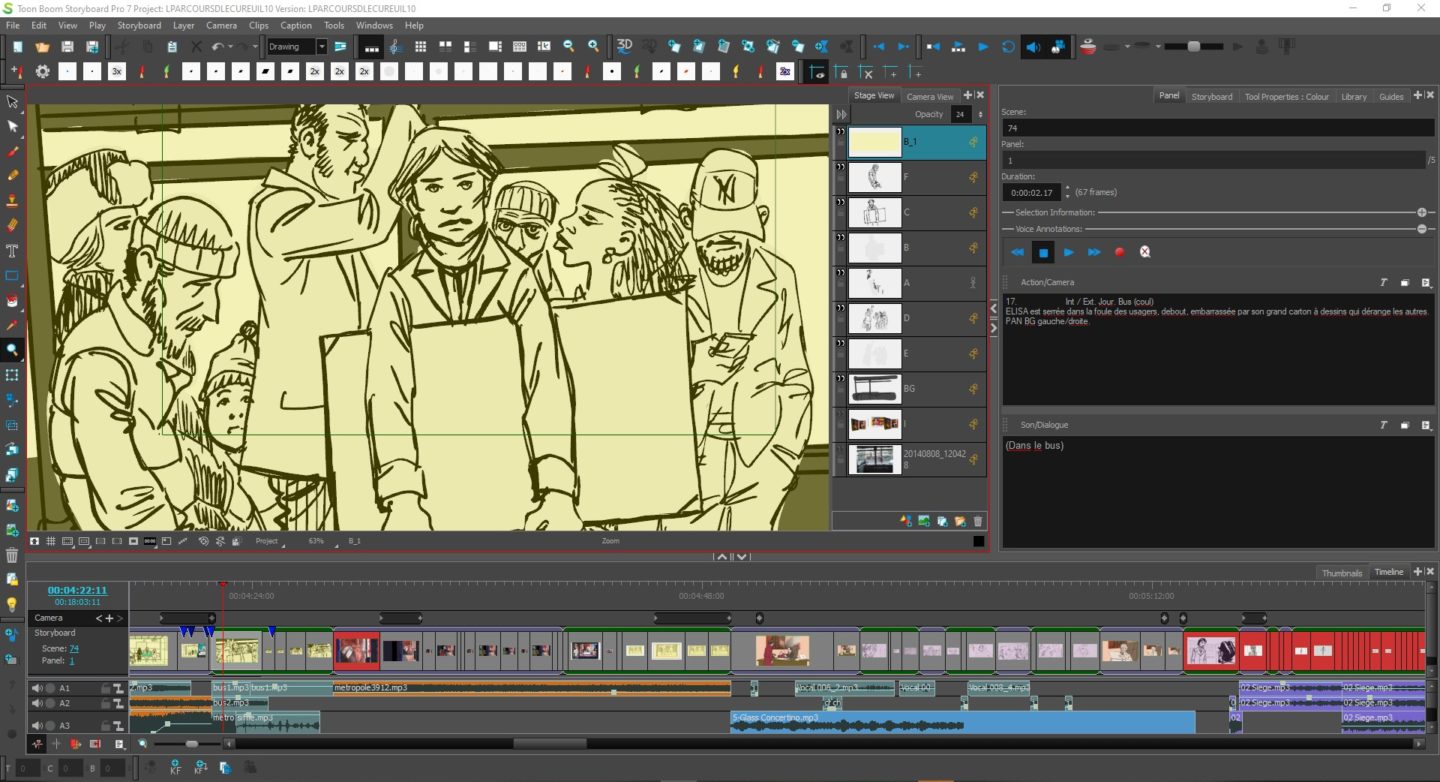Click the 3D scene toggle icon in top toolbar
This screenshot has width=1440, height=782.
(624, 46)
